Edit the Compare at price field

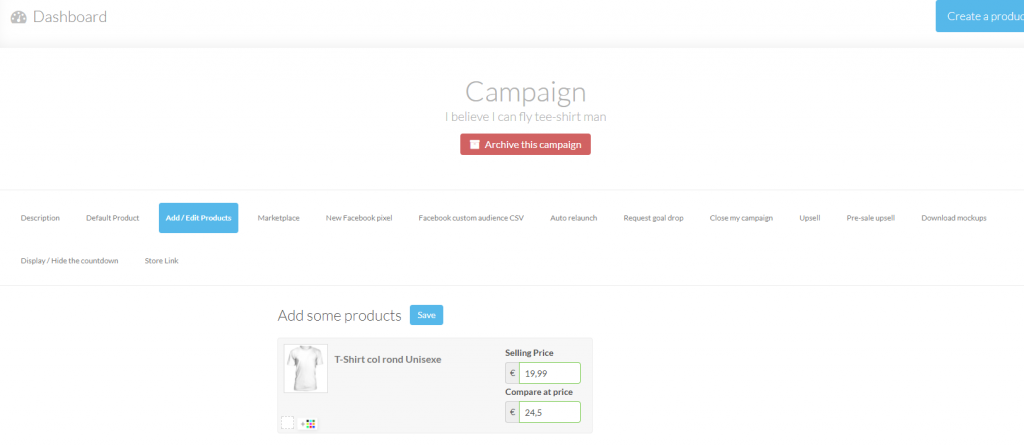(x=549, y=412)
